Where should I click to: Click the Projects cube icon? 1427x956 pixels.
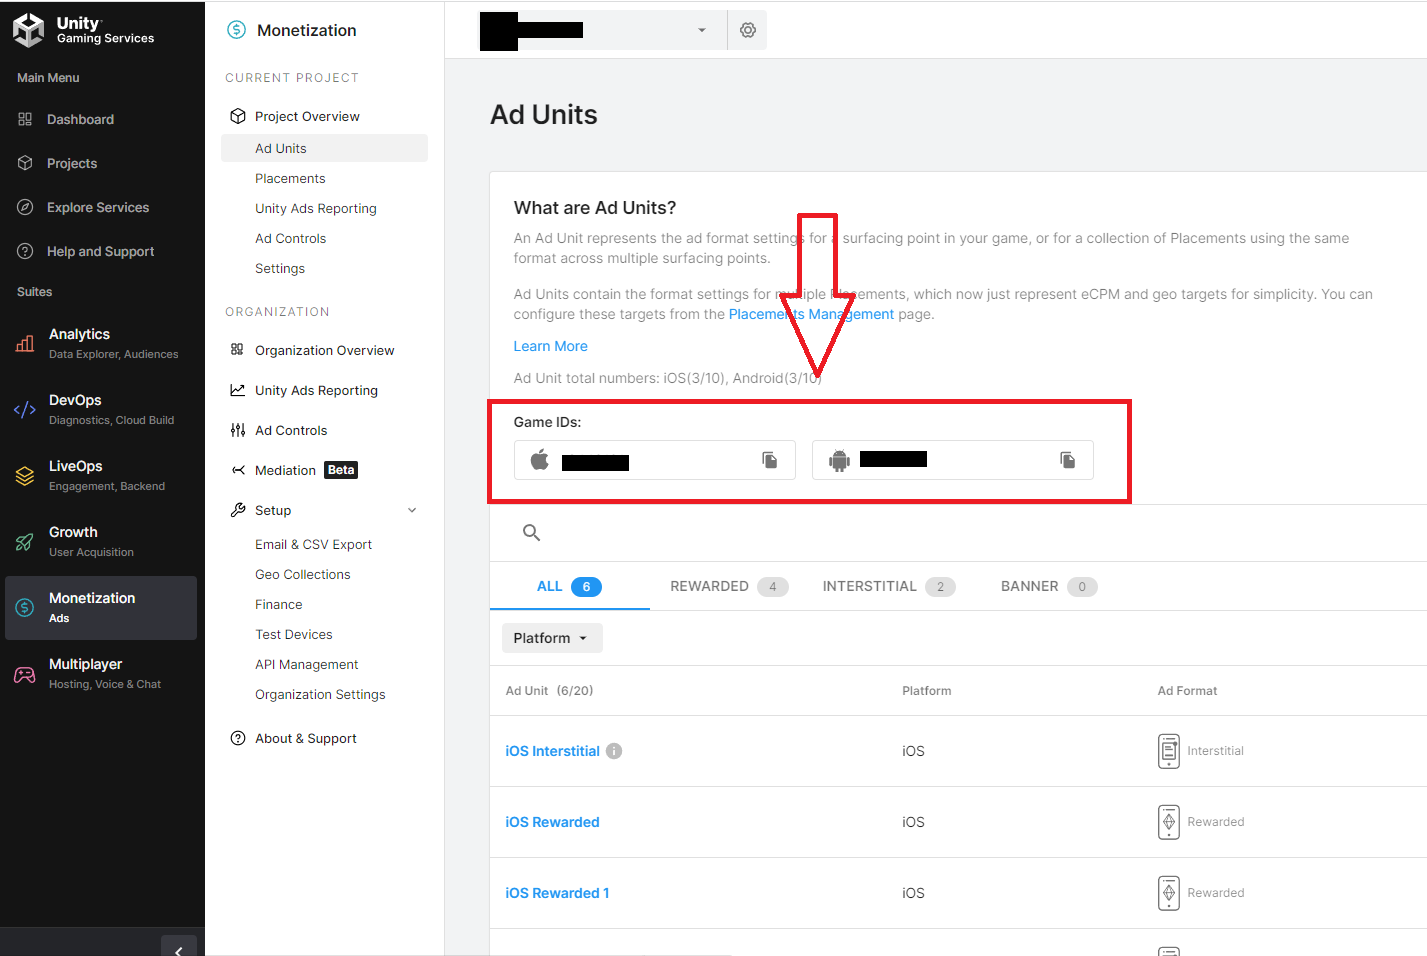(x=25, y=163)
